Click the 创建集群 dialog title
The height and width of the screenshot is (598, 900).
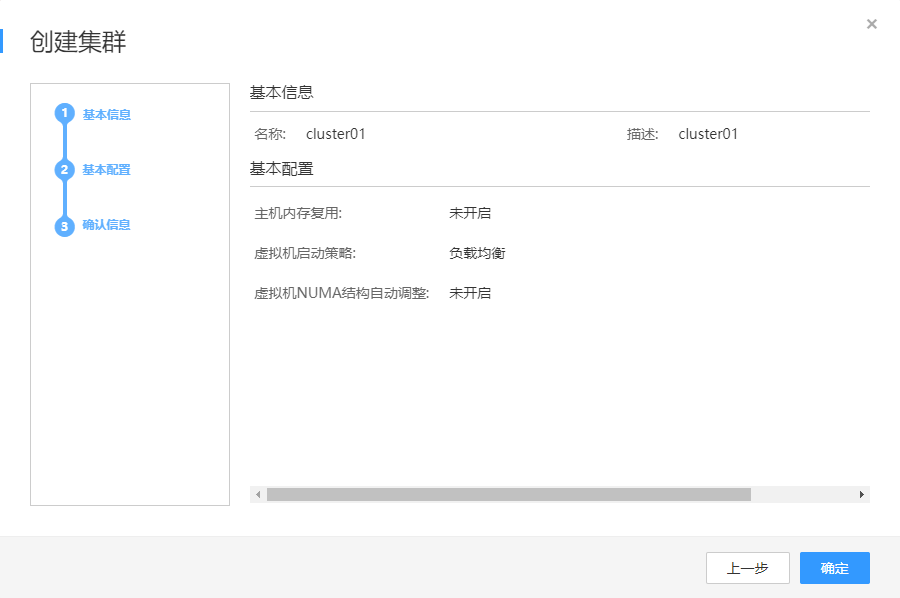pos(78,42)
